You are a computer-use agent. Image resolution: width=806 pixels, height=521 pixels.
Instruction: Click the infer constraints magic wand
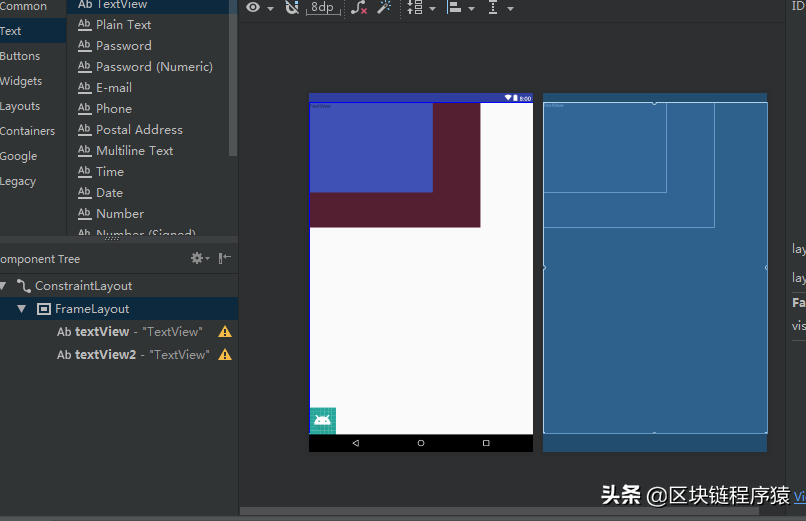click(x=384, y=7)
